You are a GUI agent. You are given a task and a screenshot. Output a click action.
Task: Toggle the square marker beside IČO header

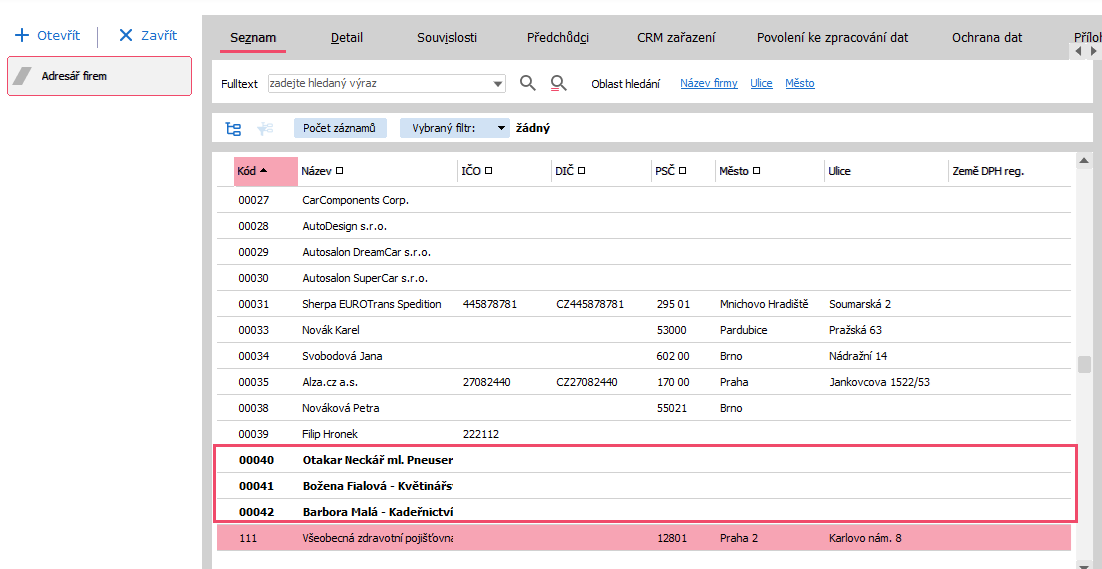coord(489,171)
